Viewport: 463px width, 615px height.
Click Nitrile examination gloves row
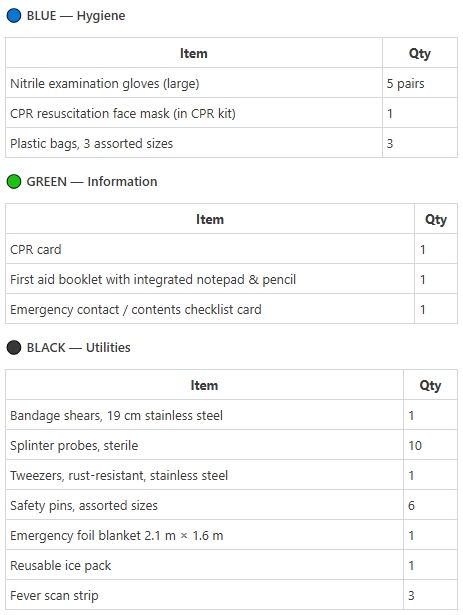pos(232,83)
